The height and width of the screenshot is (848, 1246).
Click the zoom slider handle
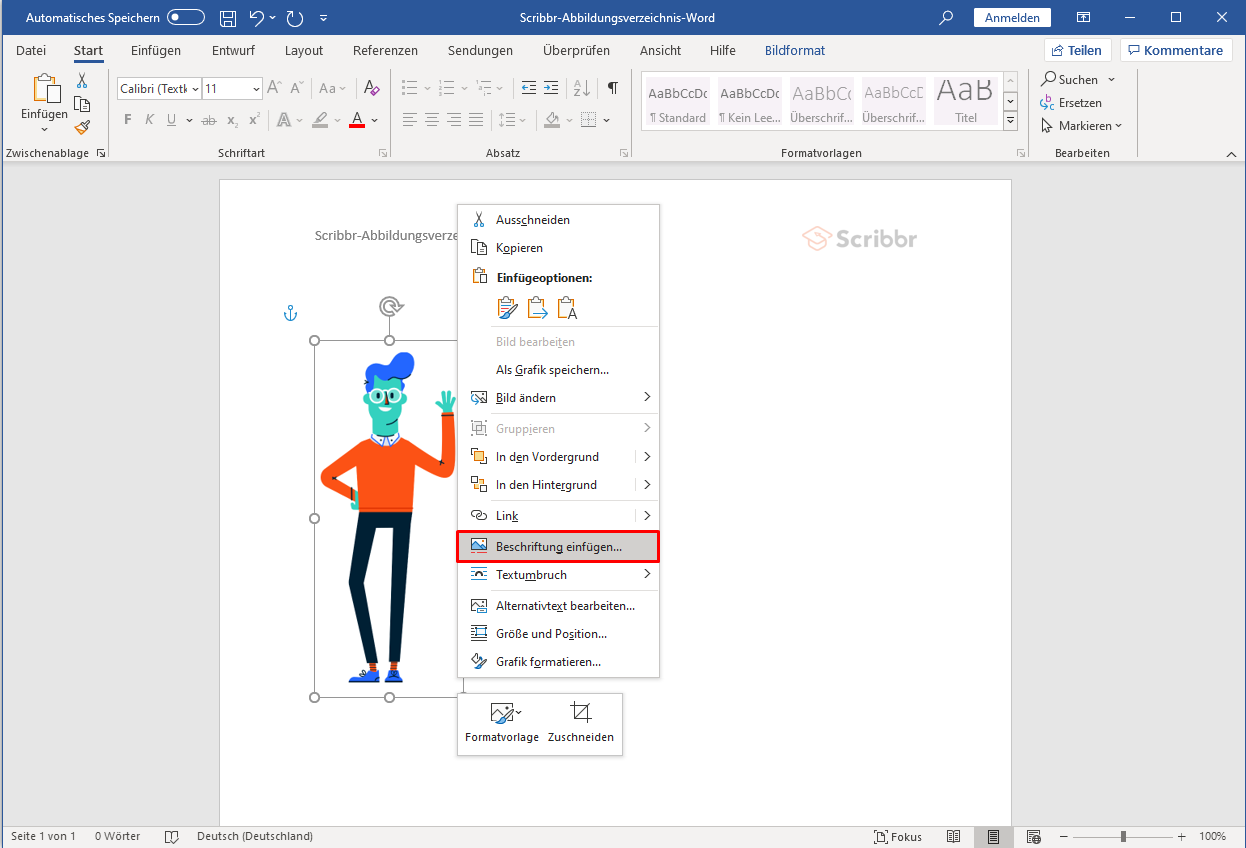coord(1123,836)
